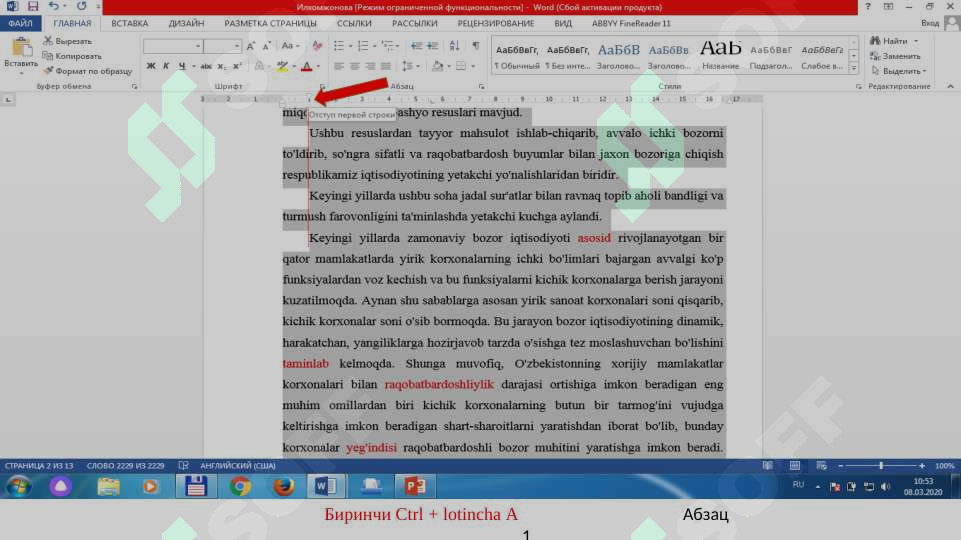Apply red font color button

coord(307,66)
